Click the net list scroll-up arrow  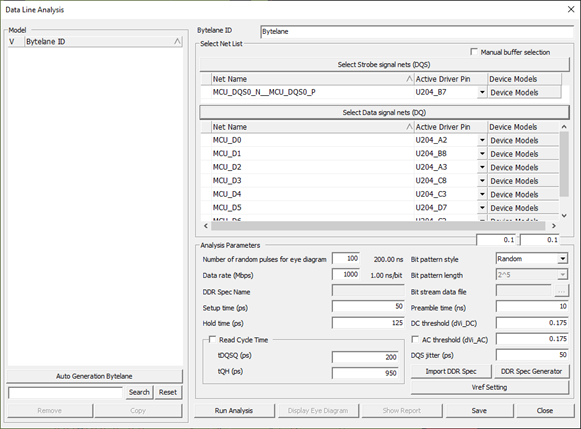(564, 127)
